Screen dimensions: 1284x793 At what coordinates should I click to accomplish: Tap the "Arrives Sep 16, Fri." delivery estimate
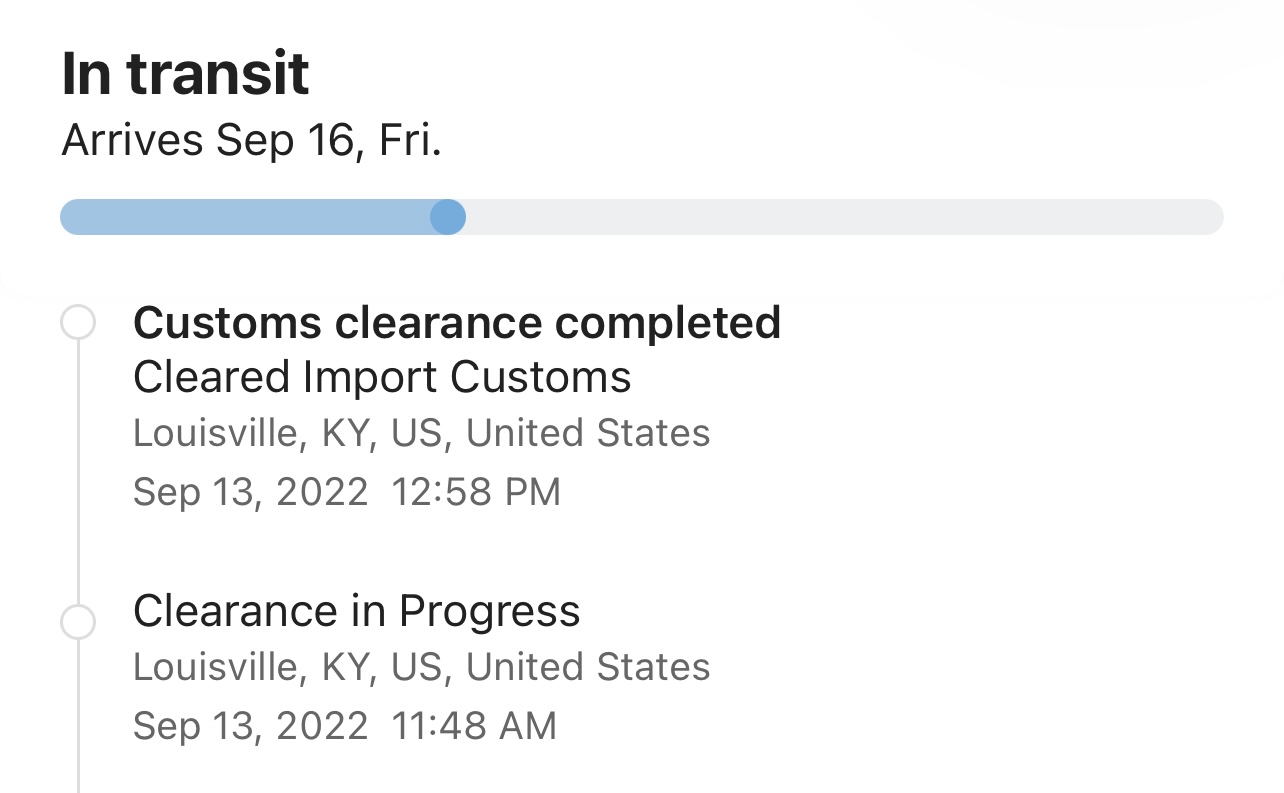(251, 141)
